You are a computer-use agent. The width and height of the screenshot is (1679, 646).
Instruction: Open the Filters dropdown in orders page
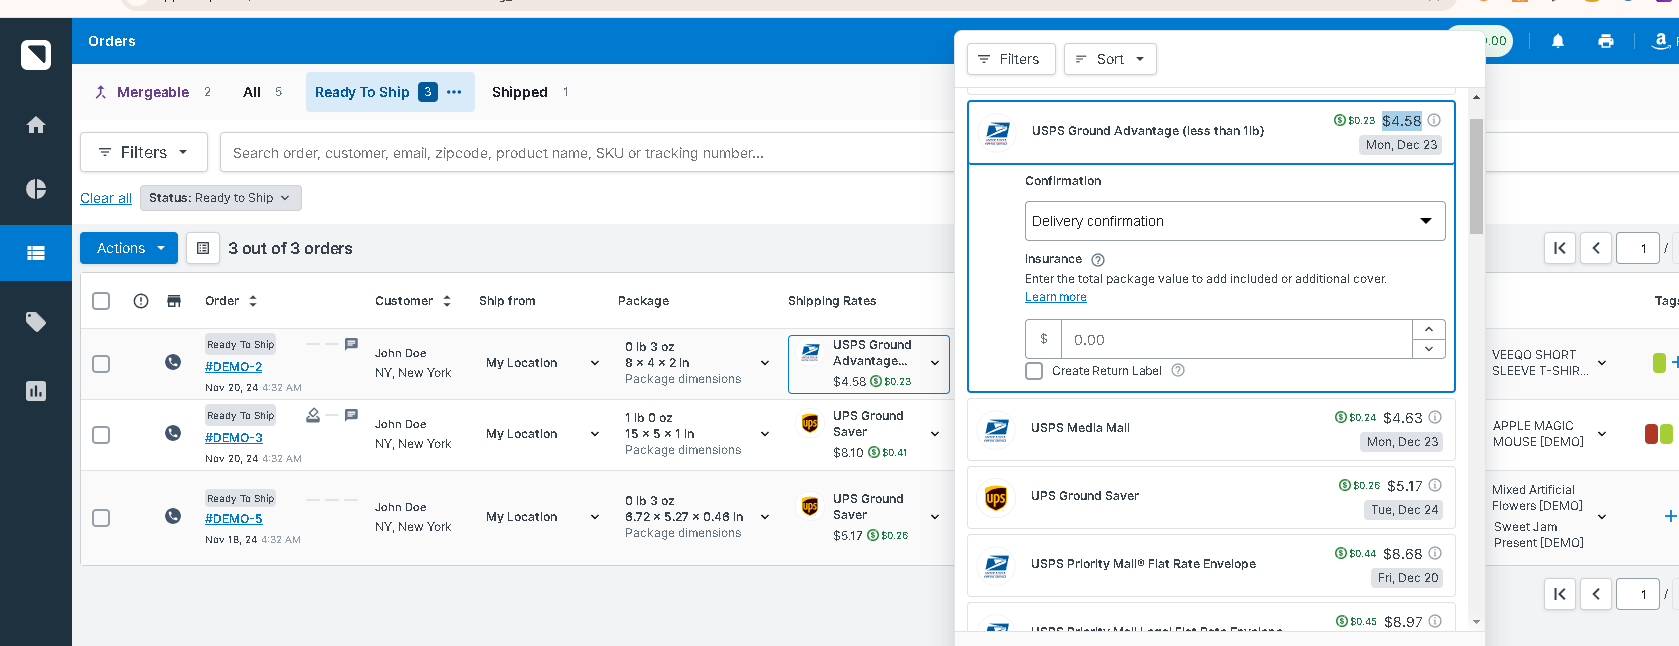click(144, 152)
